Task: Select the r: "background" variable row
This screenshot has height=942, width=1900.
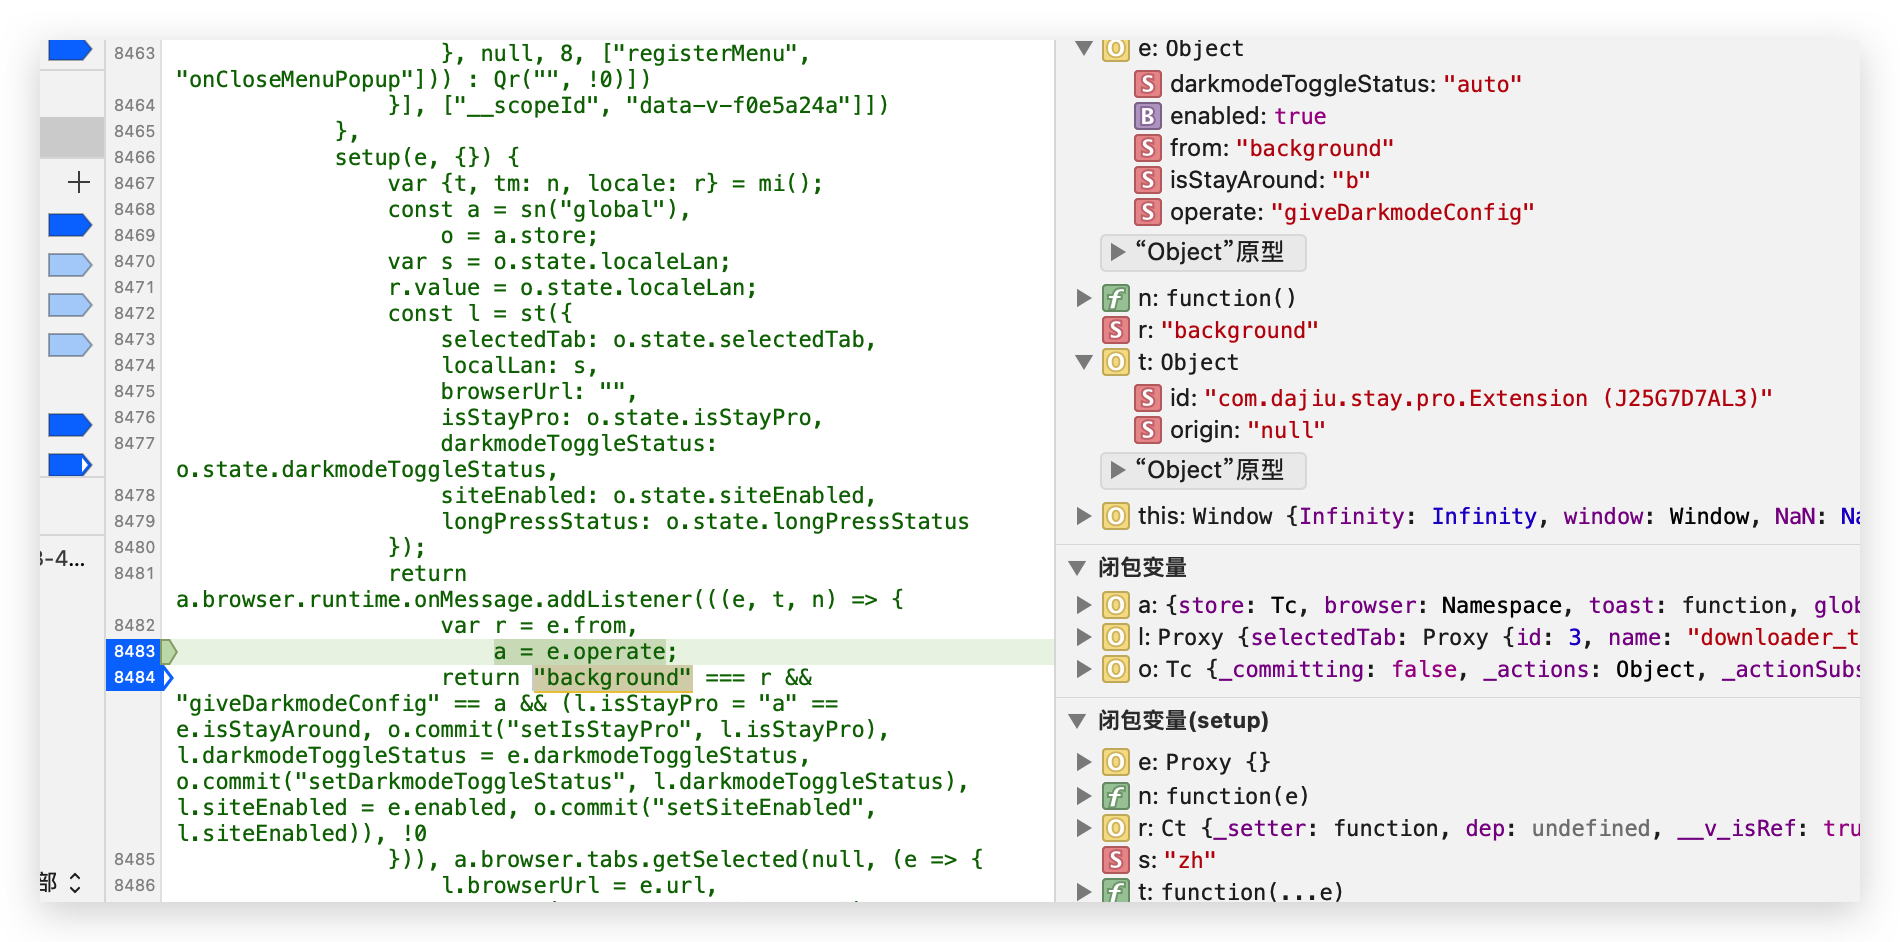Action: coord(1227,330)
